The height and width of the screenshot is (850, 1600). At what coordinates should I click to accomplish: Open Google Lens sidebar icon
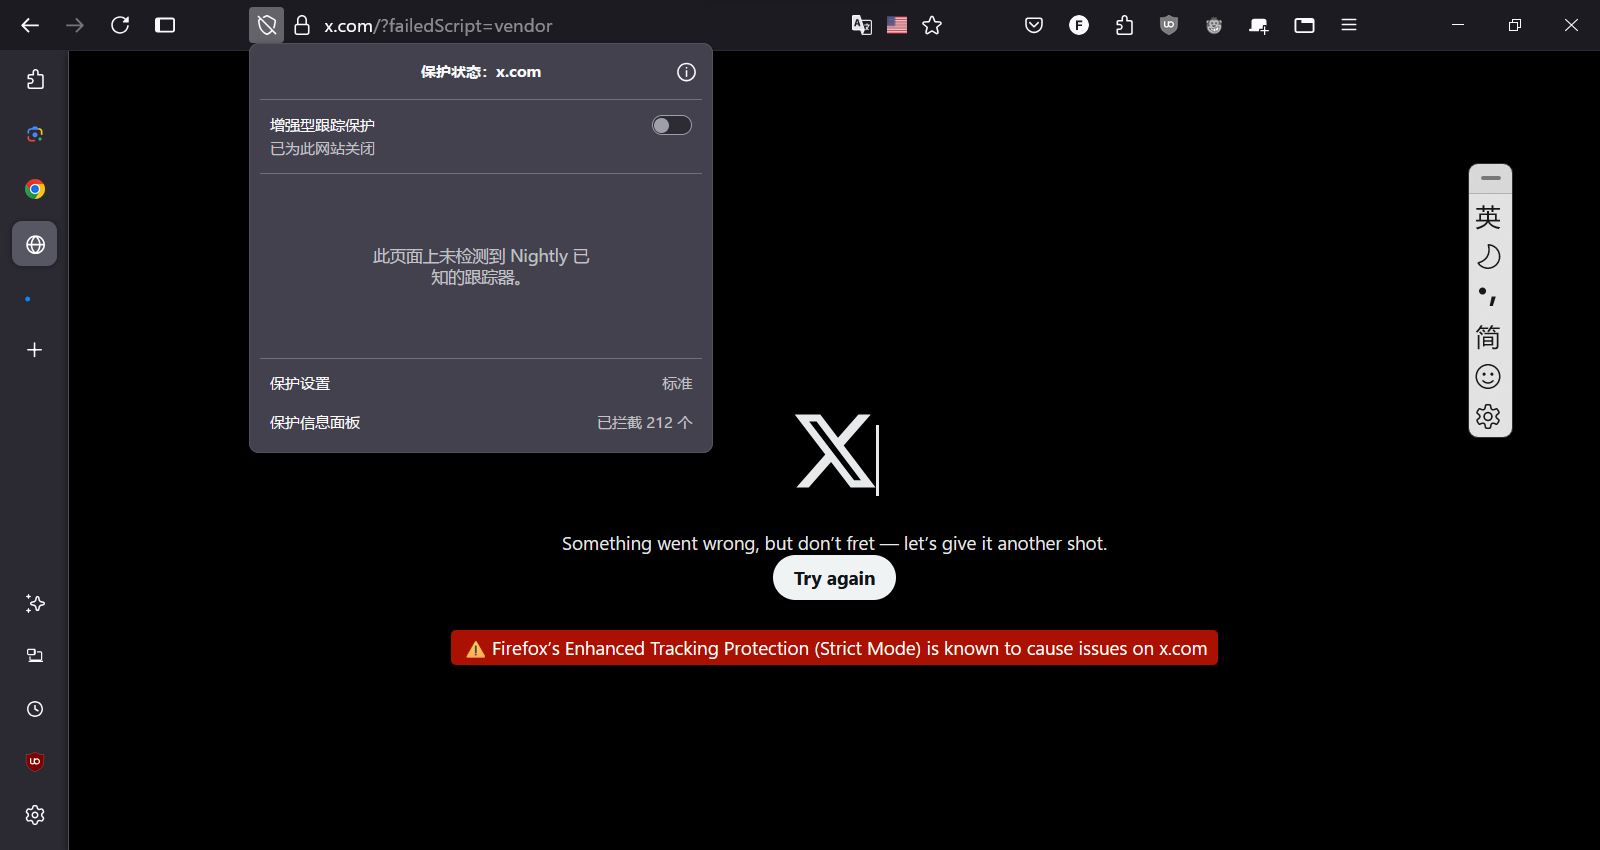pos(35,134)
